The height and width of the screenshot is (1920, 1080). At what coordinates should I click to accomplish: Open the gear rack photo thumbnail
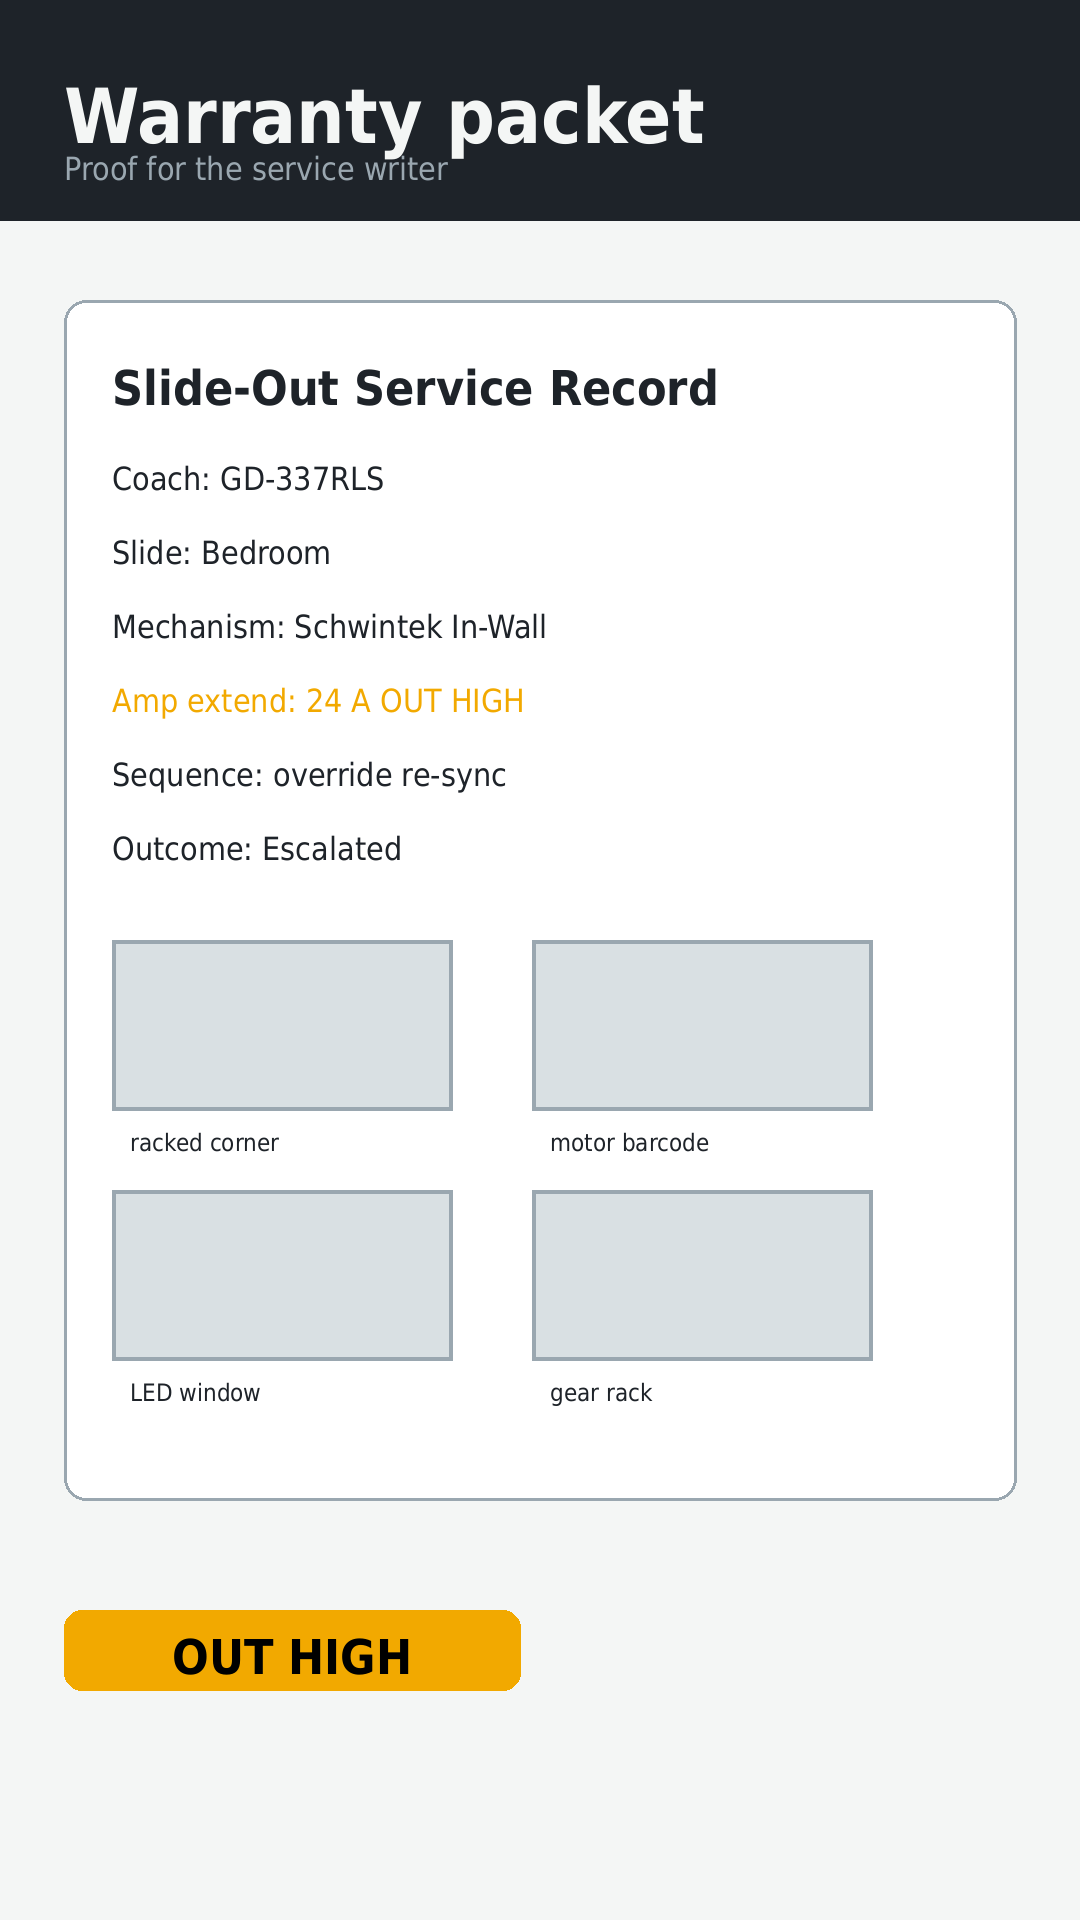coord(702,1275)
